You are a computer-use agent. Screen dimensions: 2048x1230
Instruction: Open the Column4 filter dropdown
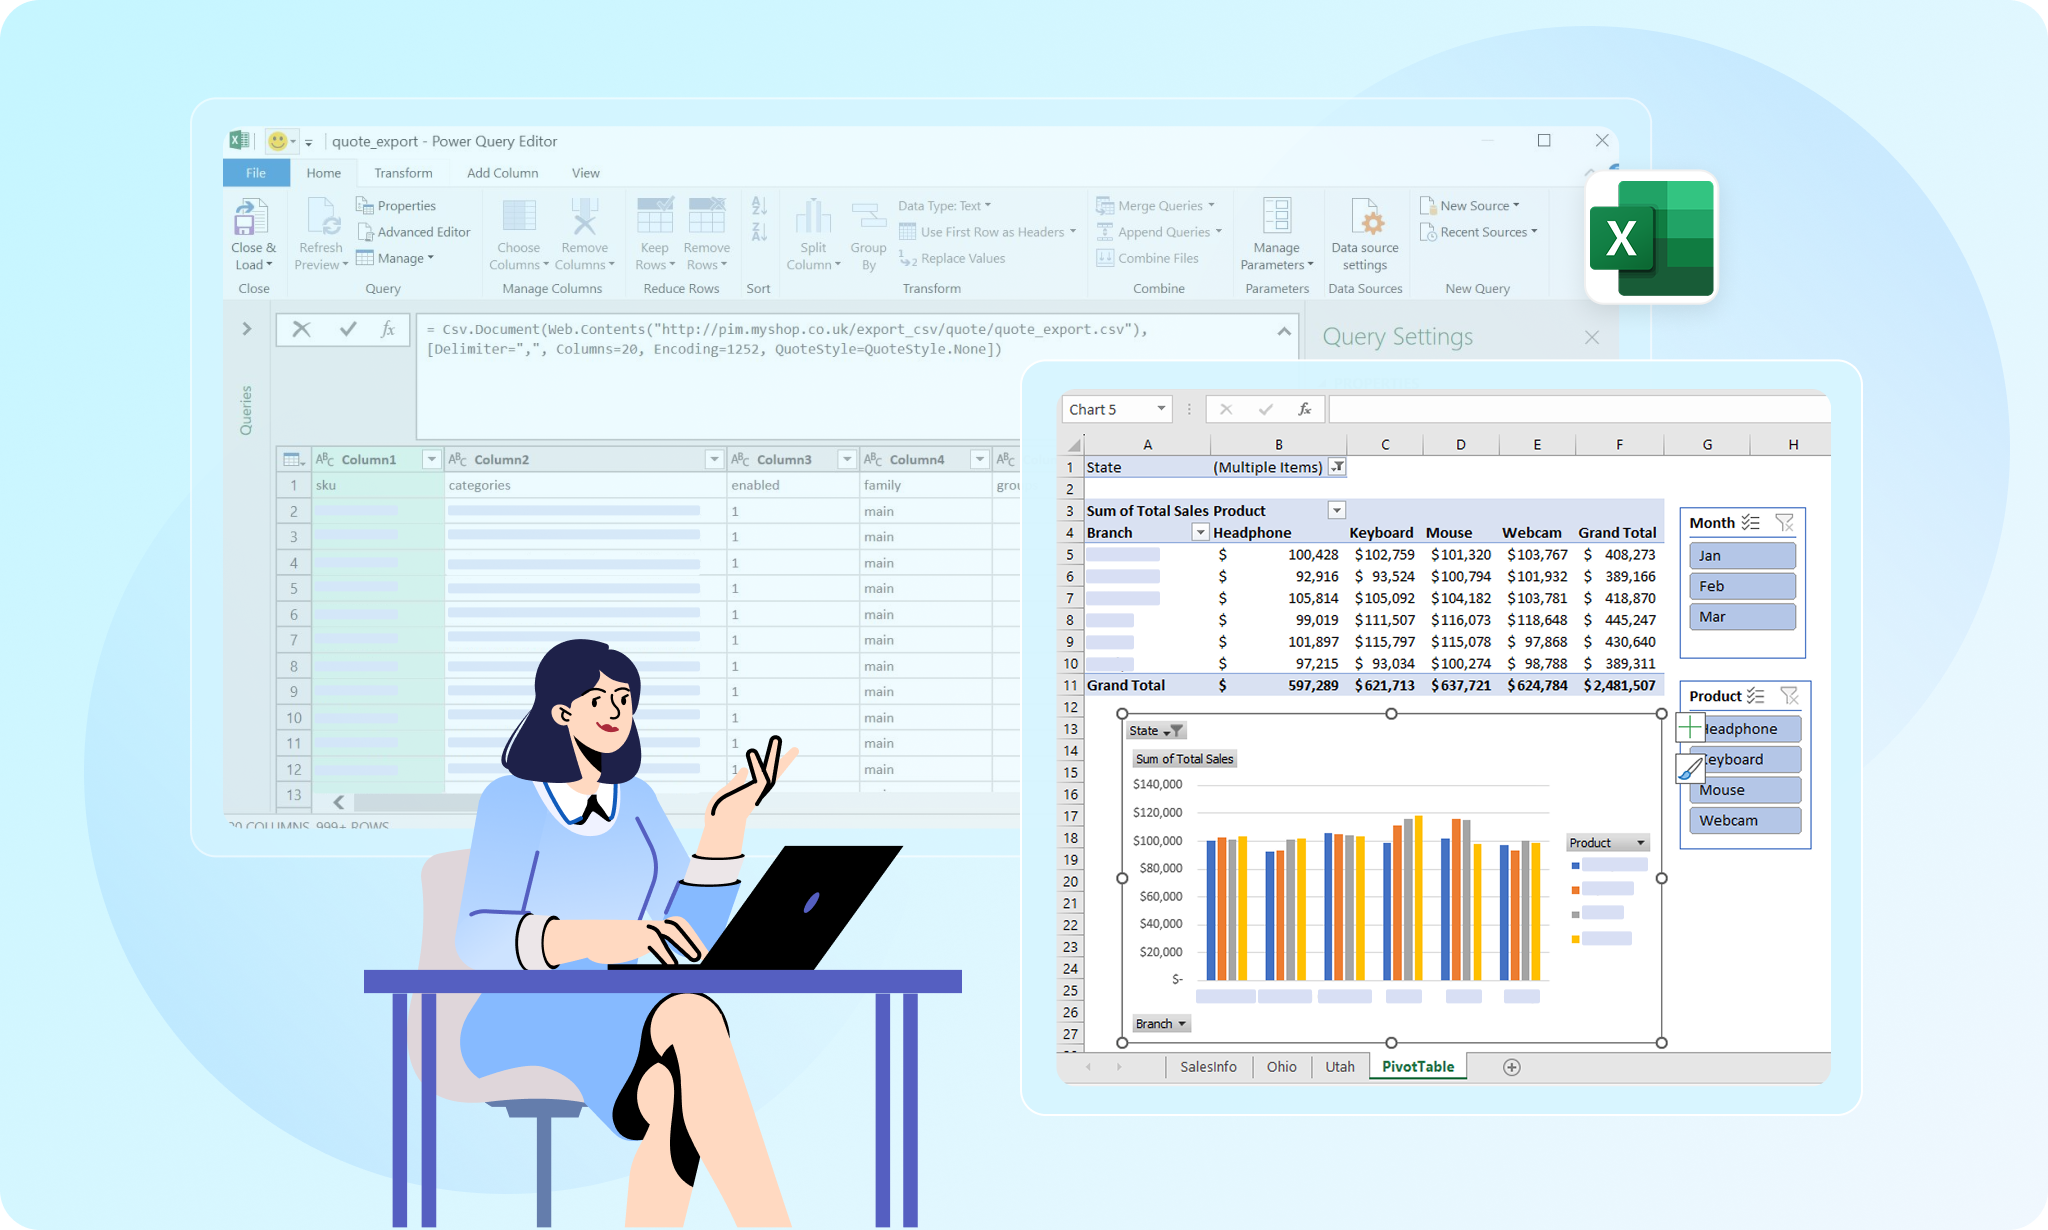980,459
